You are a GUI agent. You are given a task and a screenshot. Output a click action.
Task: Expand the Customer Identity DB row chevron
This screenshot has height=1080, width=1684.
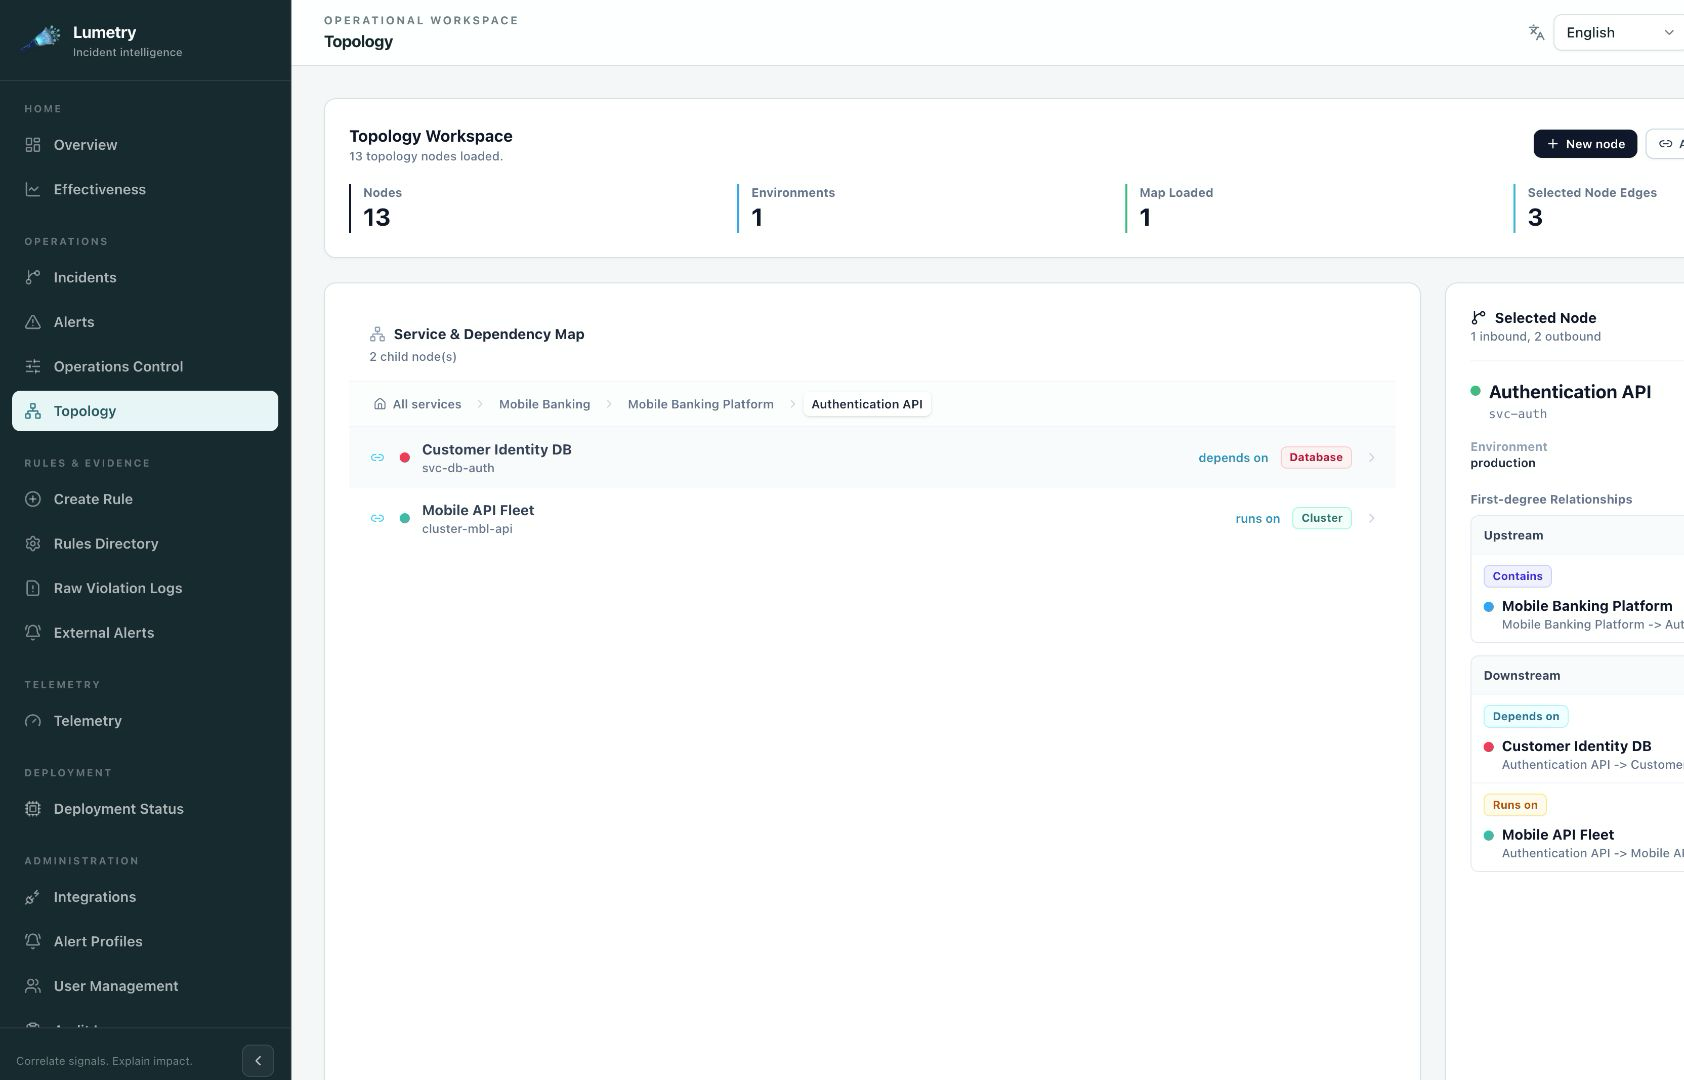(1372, 457)
